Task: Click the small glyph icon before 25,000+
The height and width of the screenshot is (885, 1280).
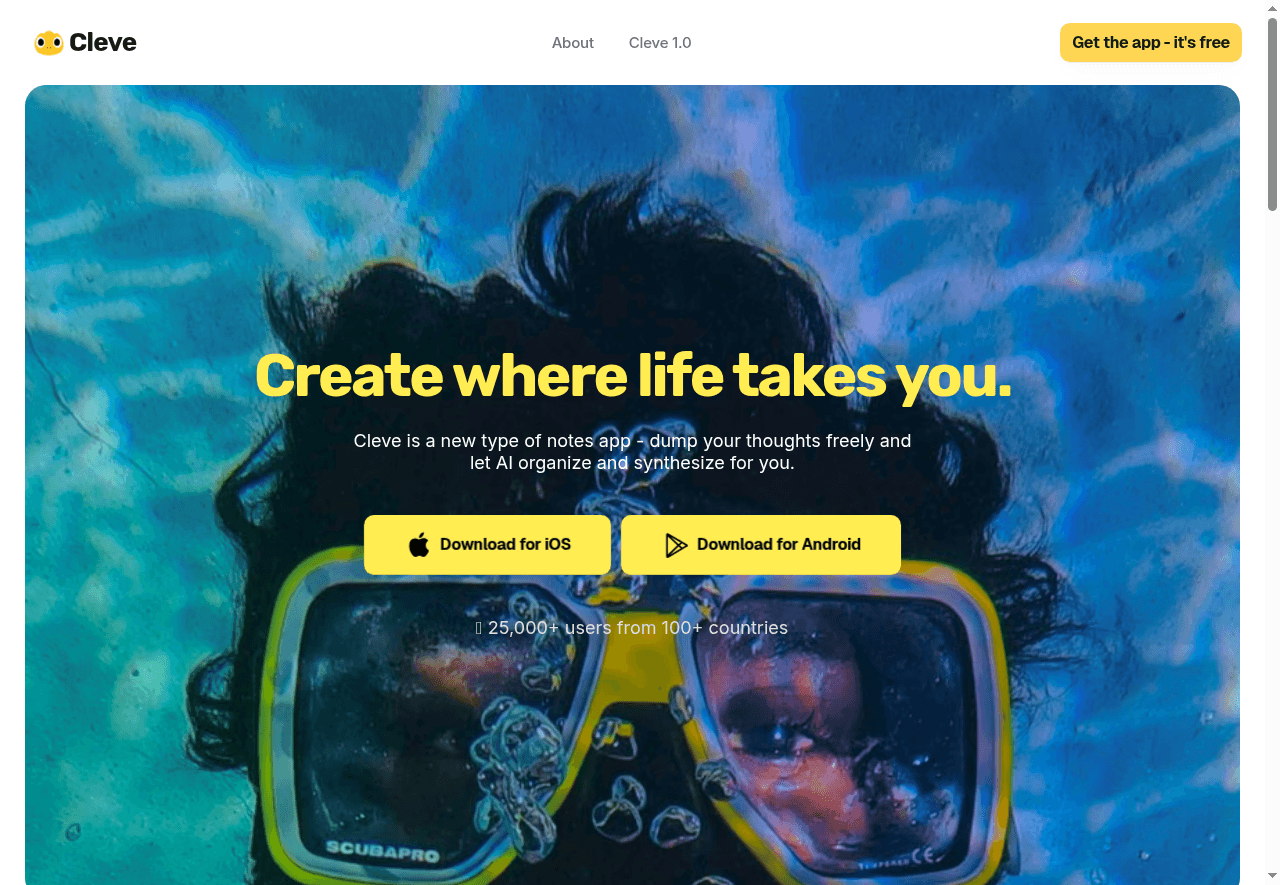Action: [x=479, y=628]
